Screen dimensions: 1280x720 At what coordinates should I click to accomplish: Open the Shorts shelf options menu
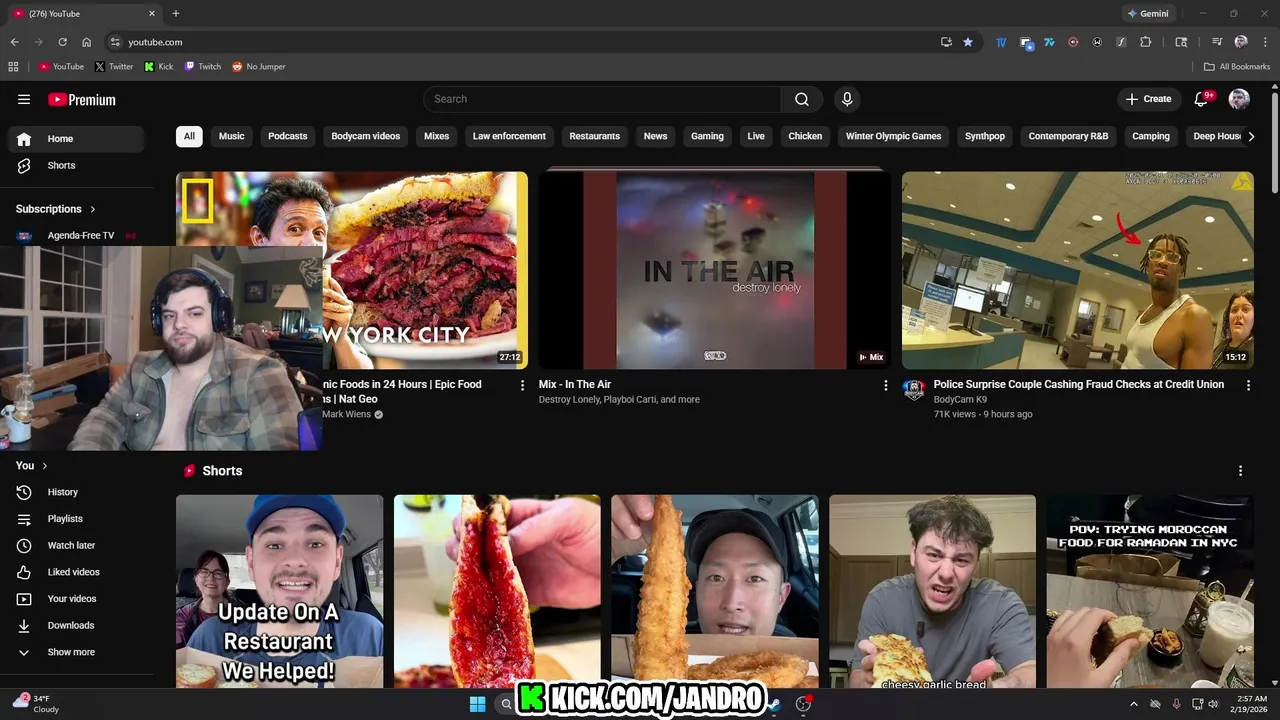pyautogui.click(x=1241, y=471)
